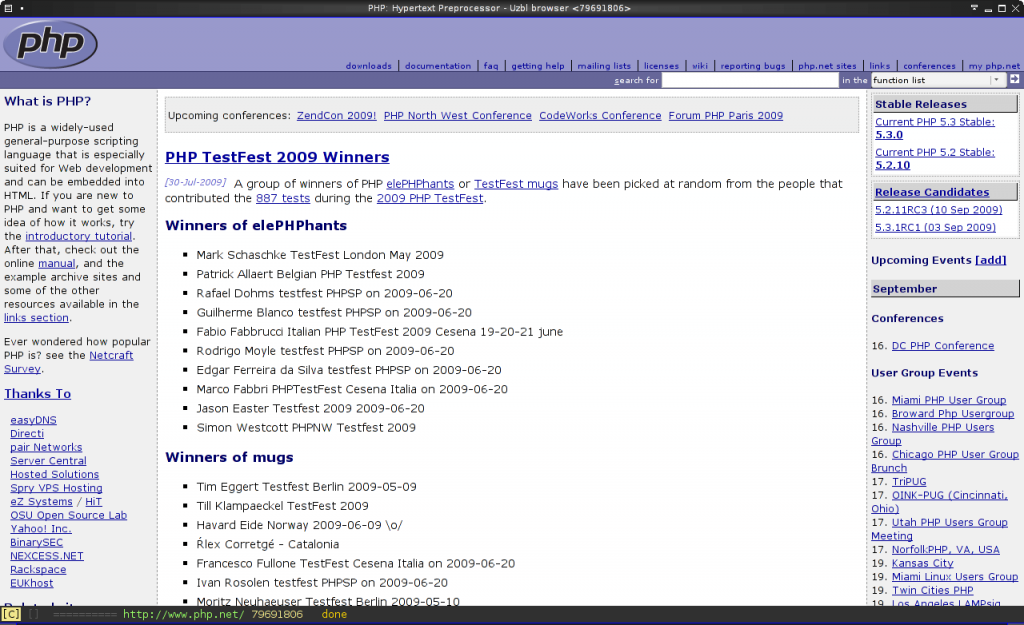Open PHP TestFest 2009 Winners headline
1024x625 pixels.
point(277,157)
